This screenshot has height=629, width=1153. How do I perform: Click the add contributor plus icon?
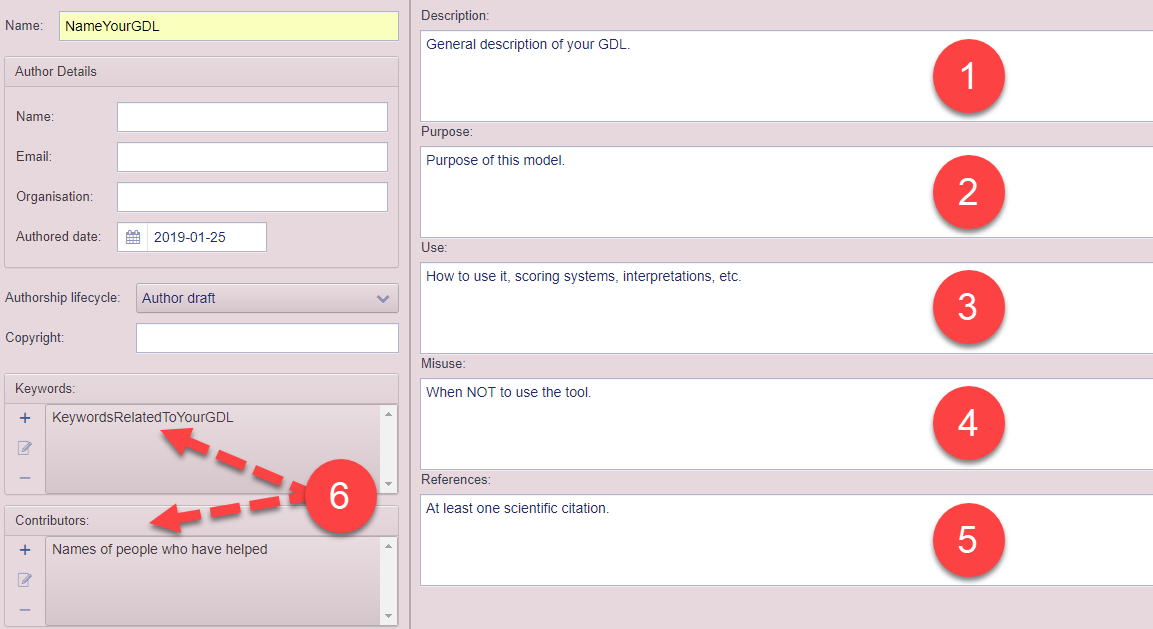pyautogui.click(x=25, y=550)
